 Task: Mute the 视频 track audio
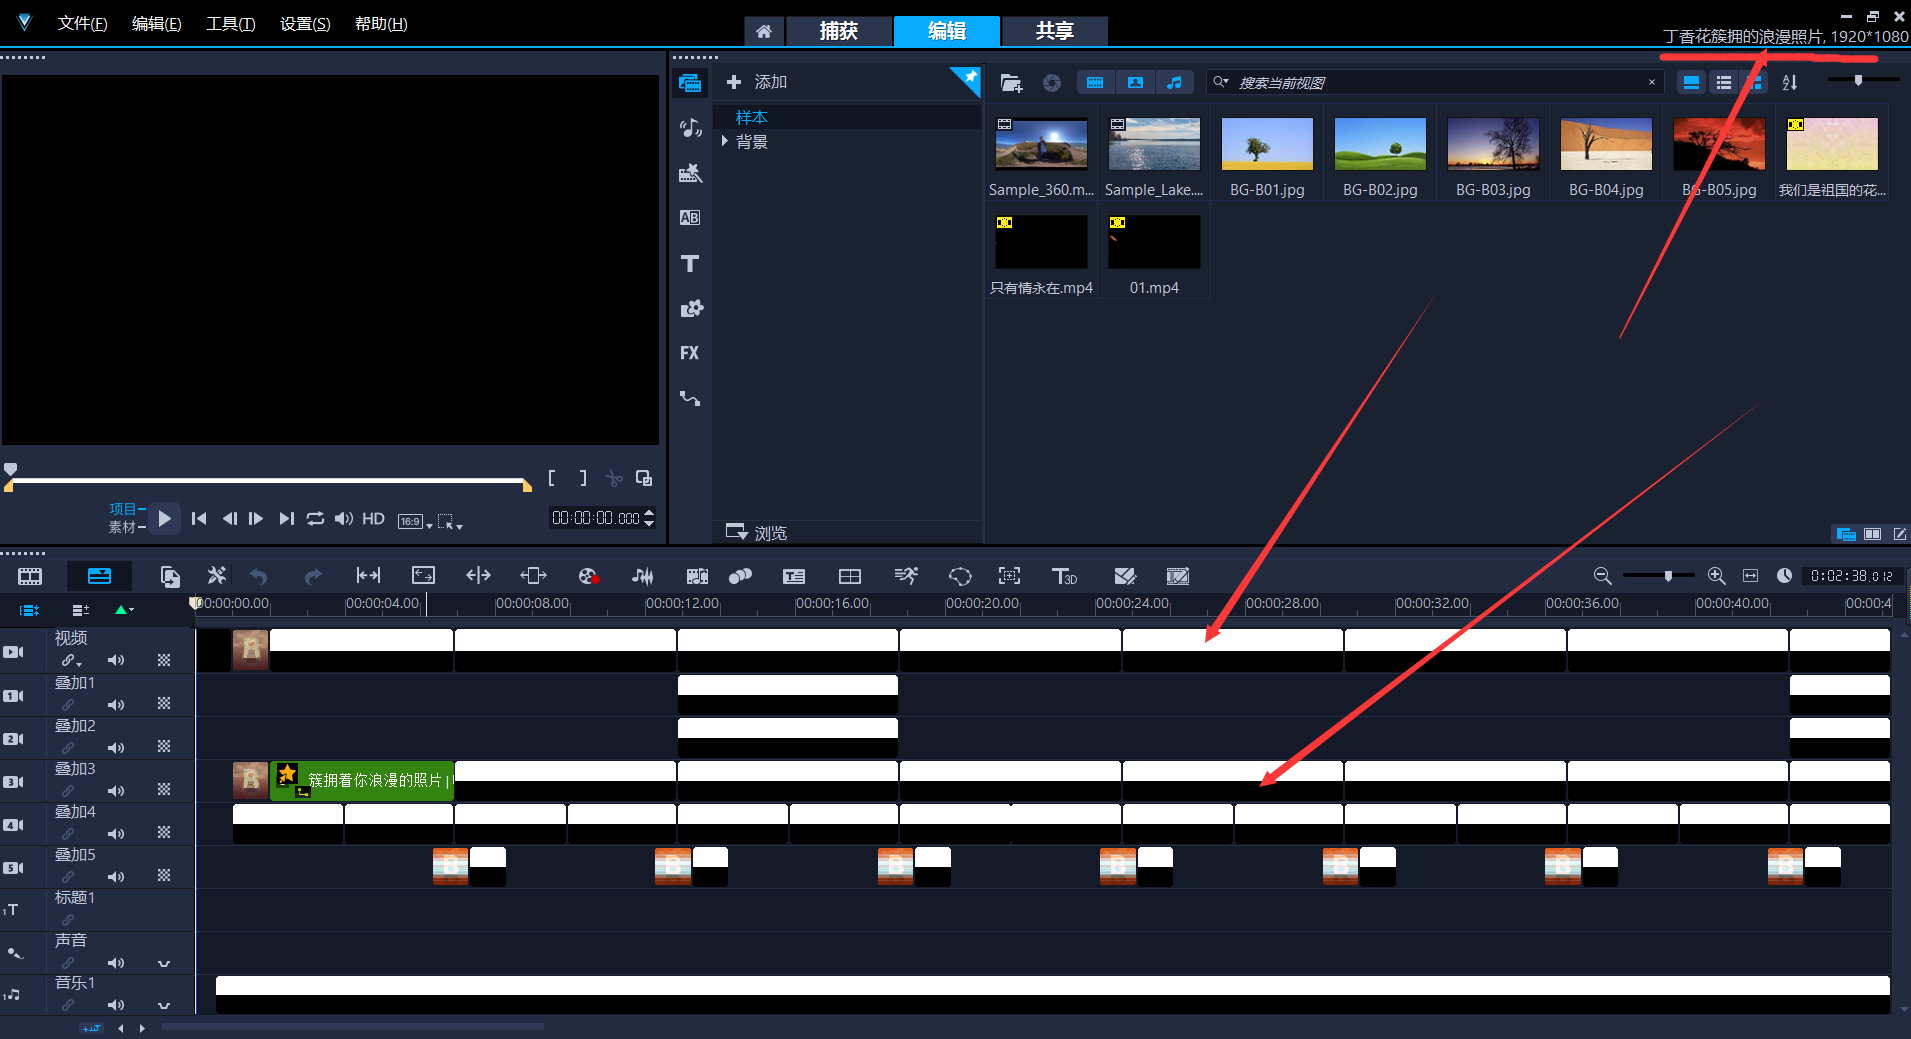116,660
